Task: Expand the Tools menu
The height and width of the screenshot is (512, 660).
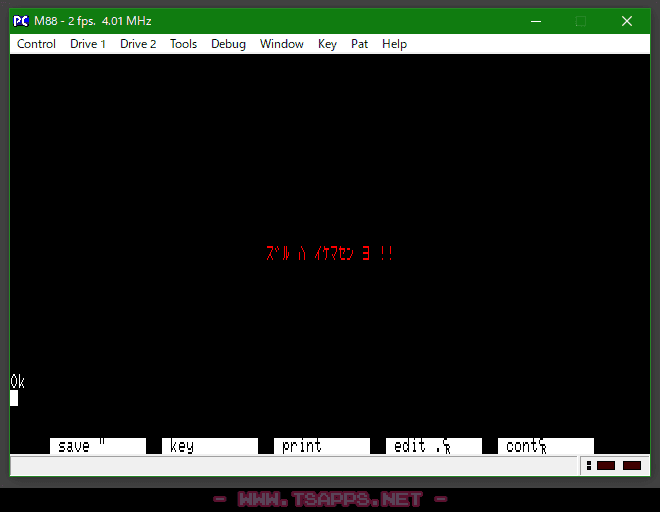Action: pos(183,44)
